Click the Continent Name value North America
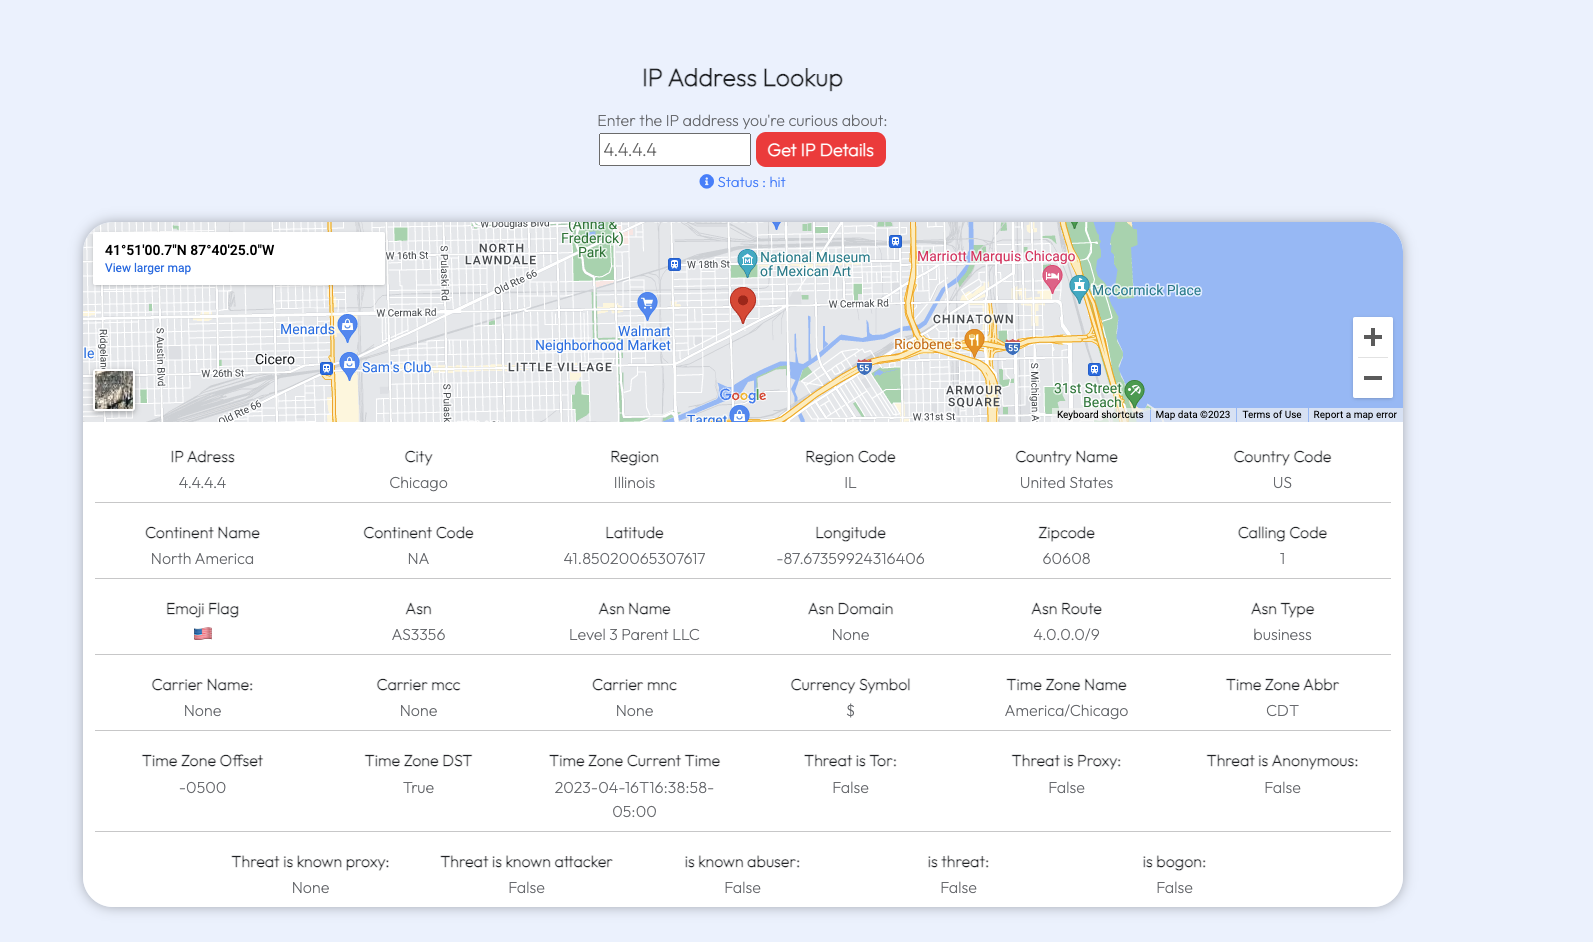 pos(202,559)
